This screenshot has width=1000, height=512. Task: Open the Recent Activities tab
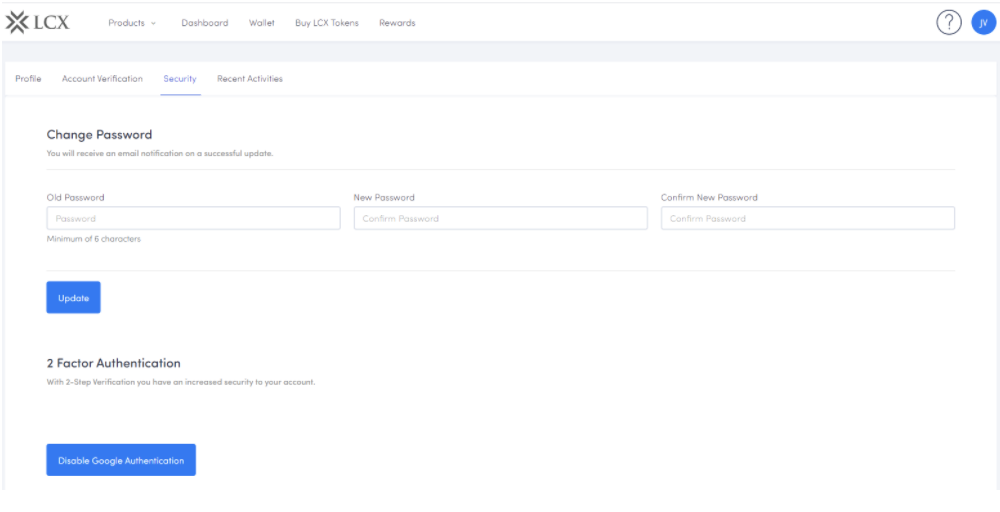[x=249, y=79]
